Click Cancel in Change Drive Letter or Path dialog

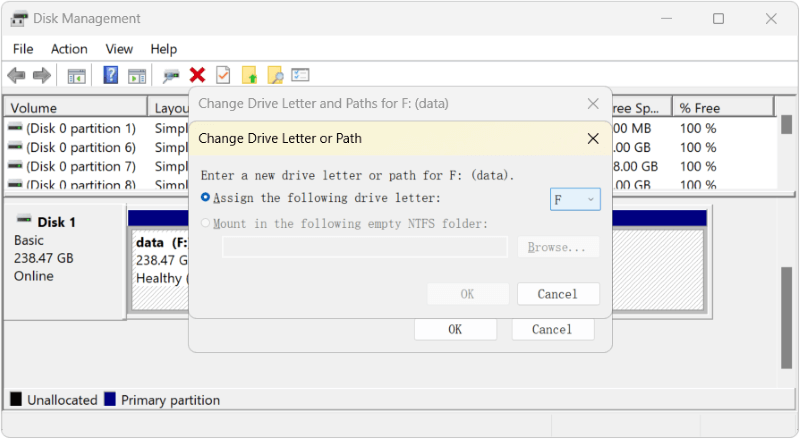[558, 294]
